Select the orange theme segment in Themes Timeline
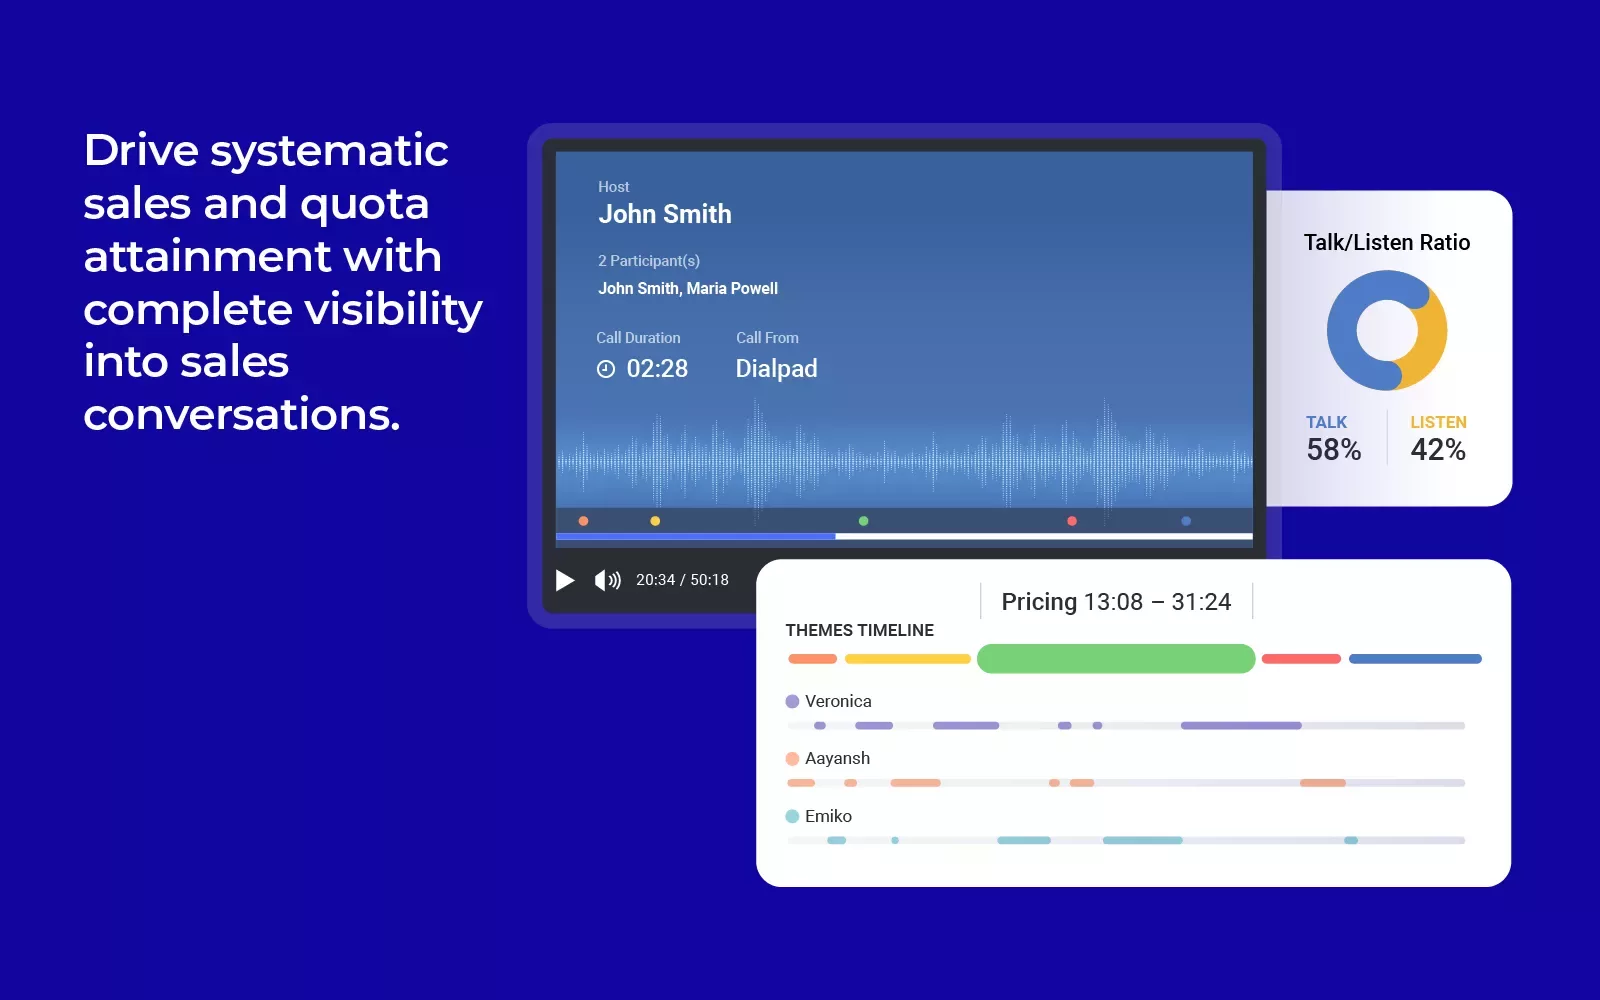The image size is (1600, 1000). 812,659
